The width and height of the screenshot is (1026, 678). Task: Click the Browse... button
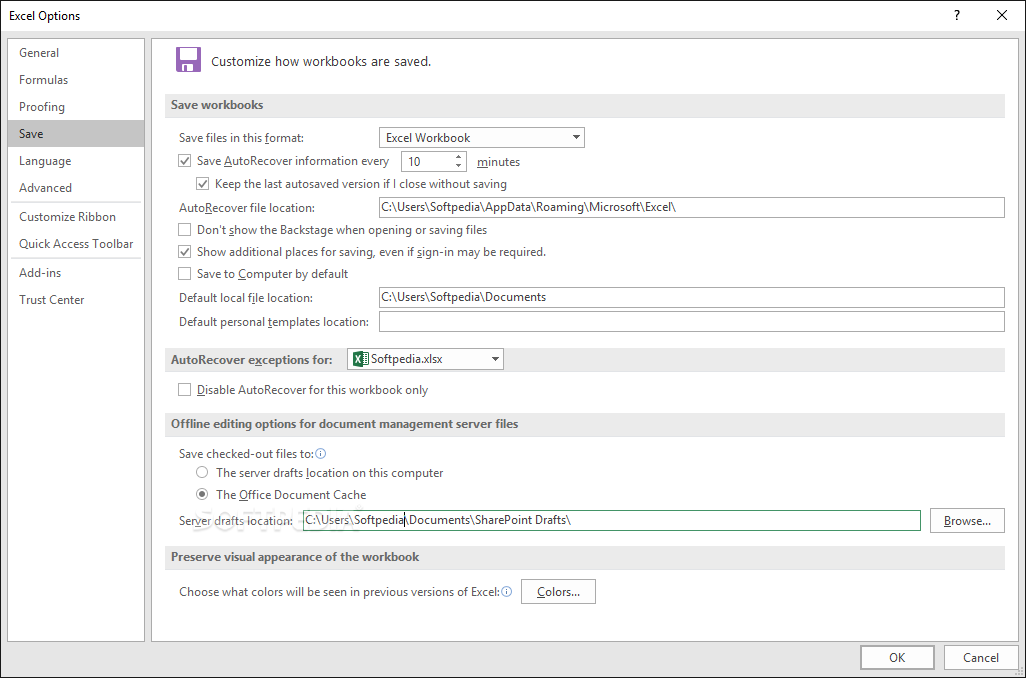click(x=967, y=521)
